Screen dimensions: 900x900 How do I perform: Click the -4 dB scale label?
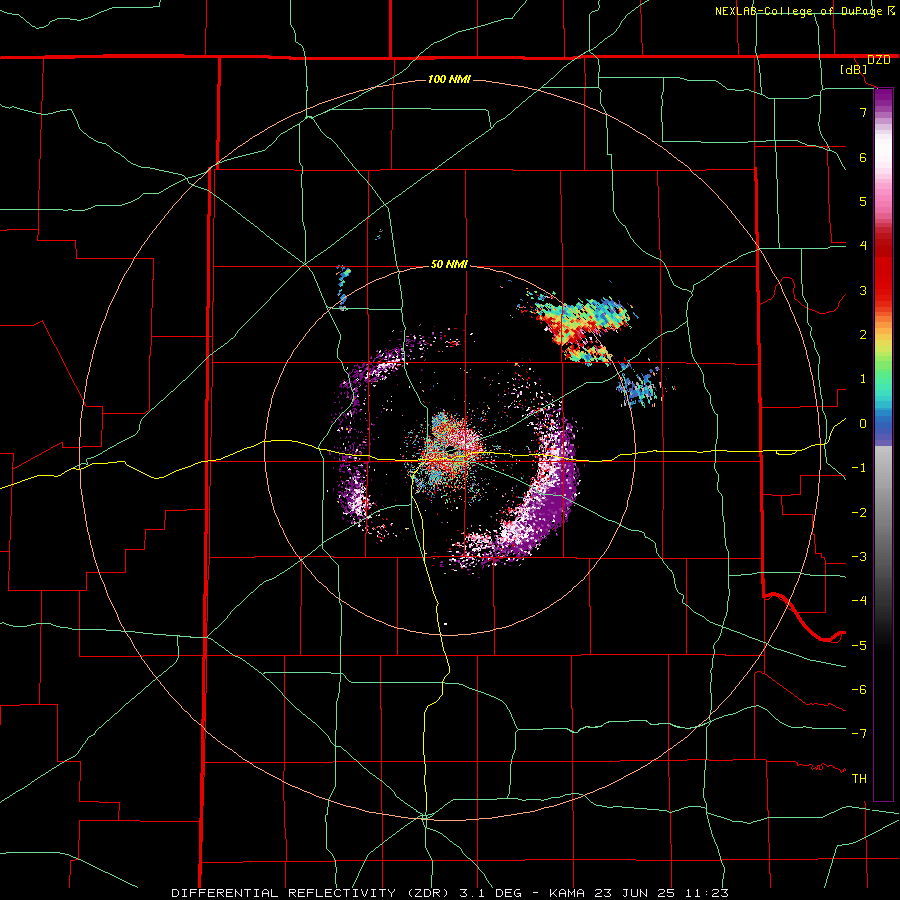tap(859, 601)
